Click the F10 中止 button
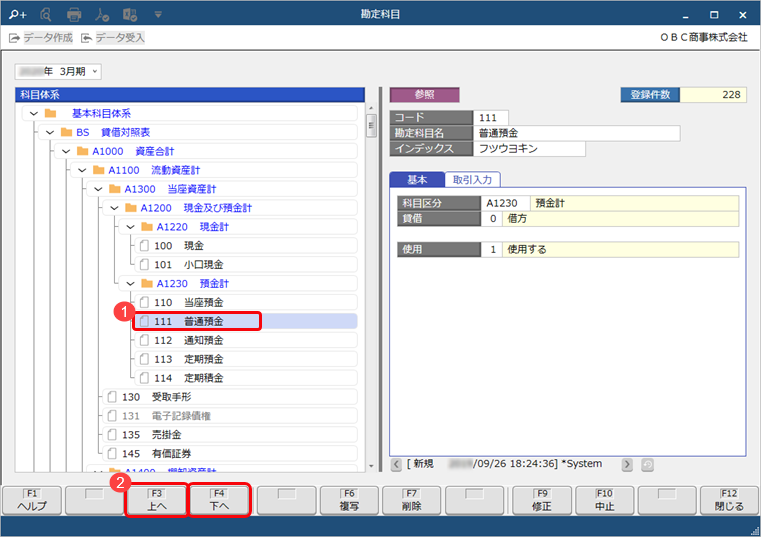The height and width of the screenshot is (537, 761). [x=604, y=500]
